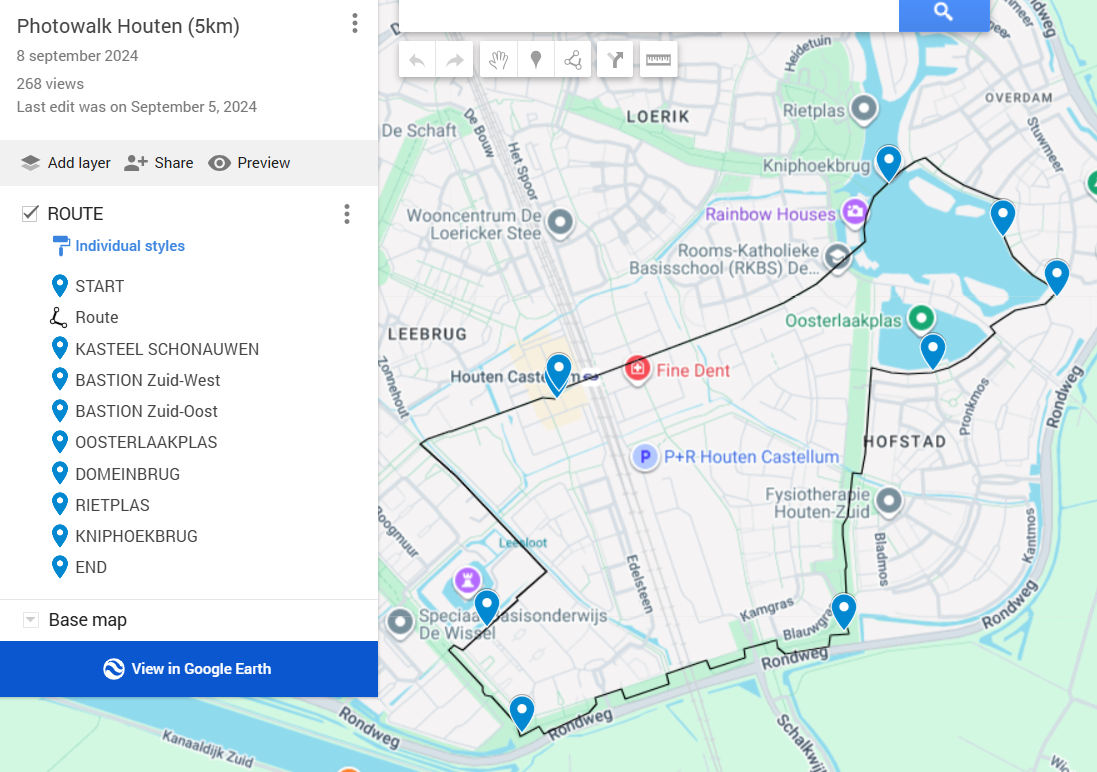This screenshot has height=772, width=1097.
Task: Click into the map search input field
Action: click(x=649, y=14)
